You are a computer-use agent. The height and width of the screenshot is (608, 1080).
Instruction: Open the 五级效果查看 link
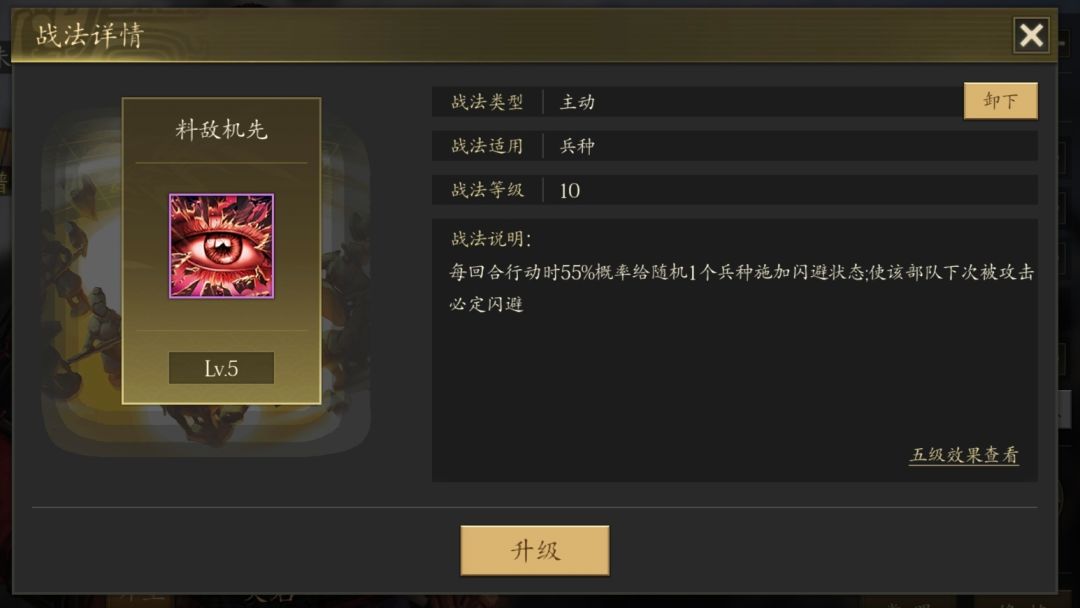click(964, 455)
